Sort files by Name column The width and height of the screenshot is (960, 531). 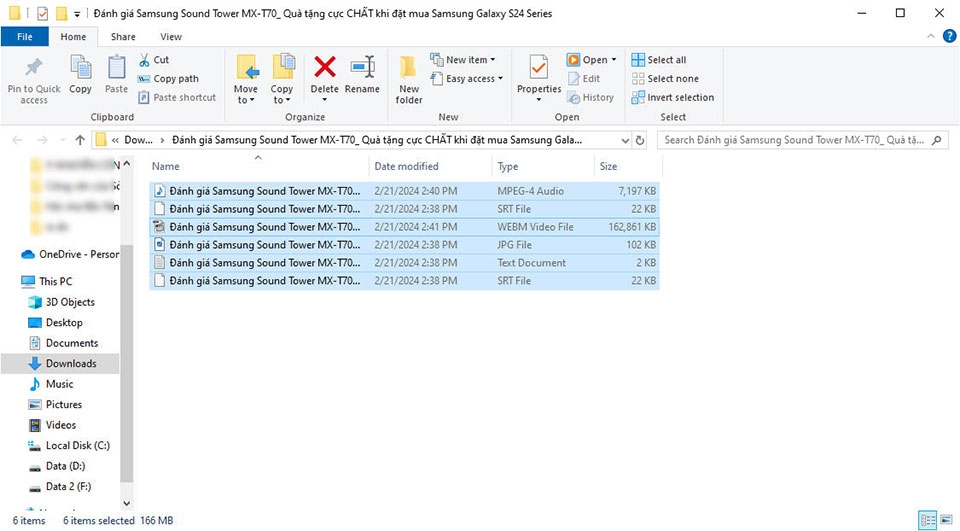pyautogui.click(x=259, y=167)
